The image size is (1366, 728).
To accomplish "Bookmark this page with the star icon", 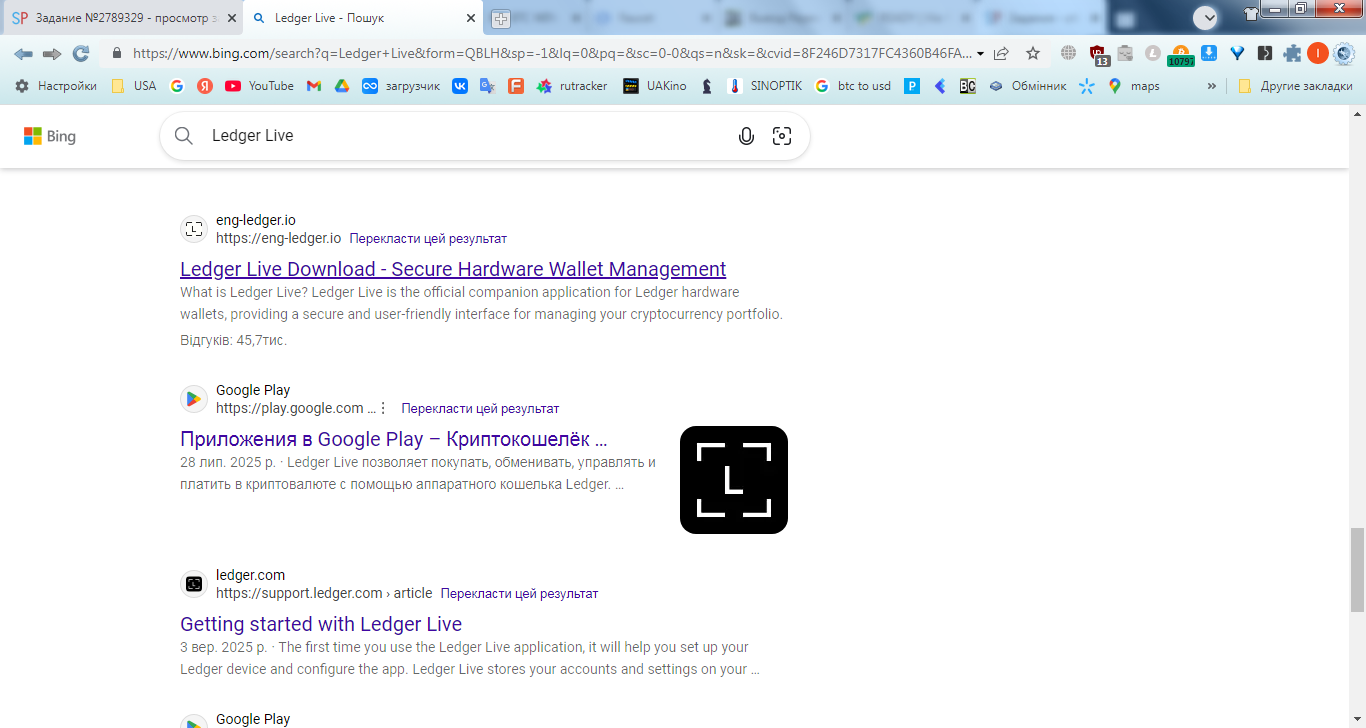I will pyautogui.click(x=1033, y=54).
